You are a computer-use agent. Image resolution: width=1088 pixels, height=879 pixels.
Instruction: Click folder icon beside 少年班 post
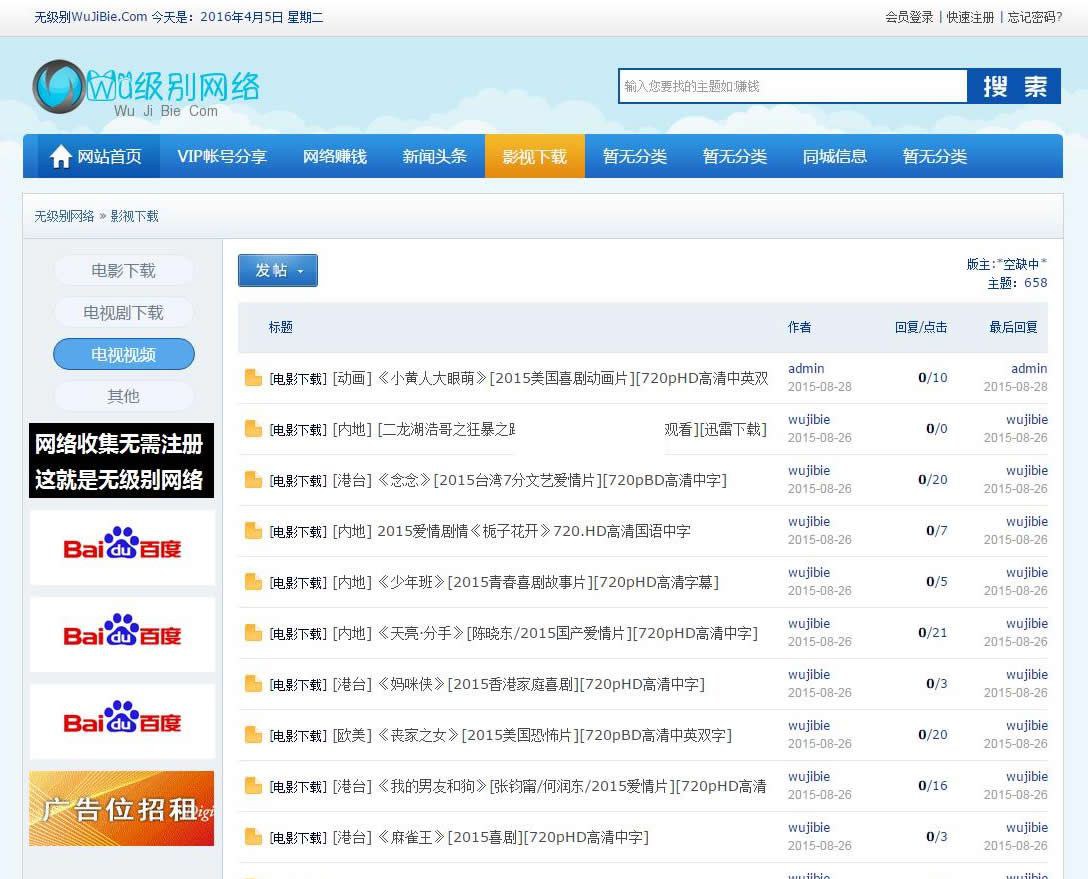tap(253, 581)
